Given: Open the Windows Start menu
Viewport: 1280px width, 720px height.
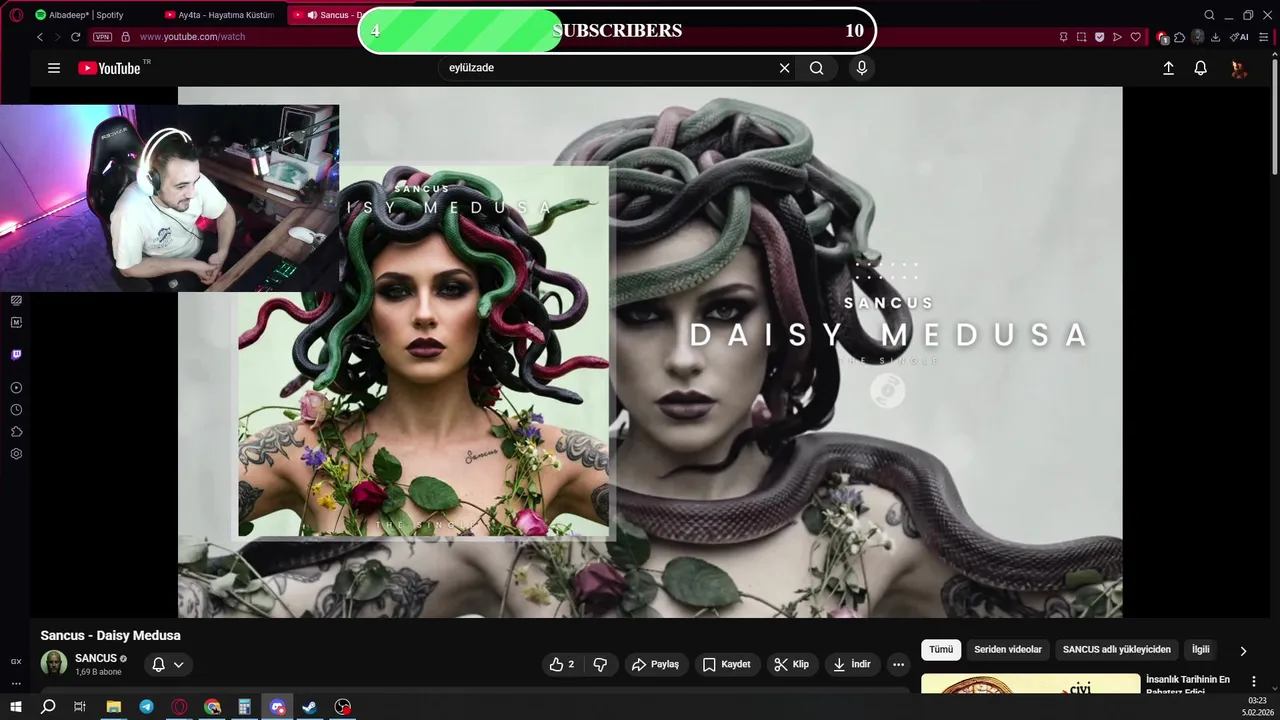Looking at the screenshot, I should click(16, 707).
